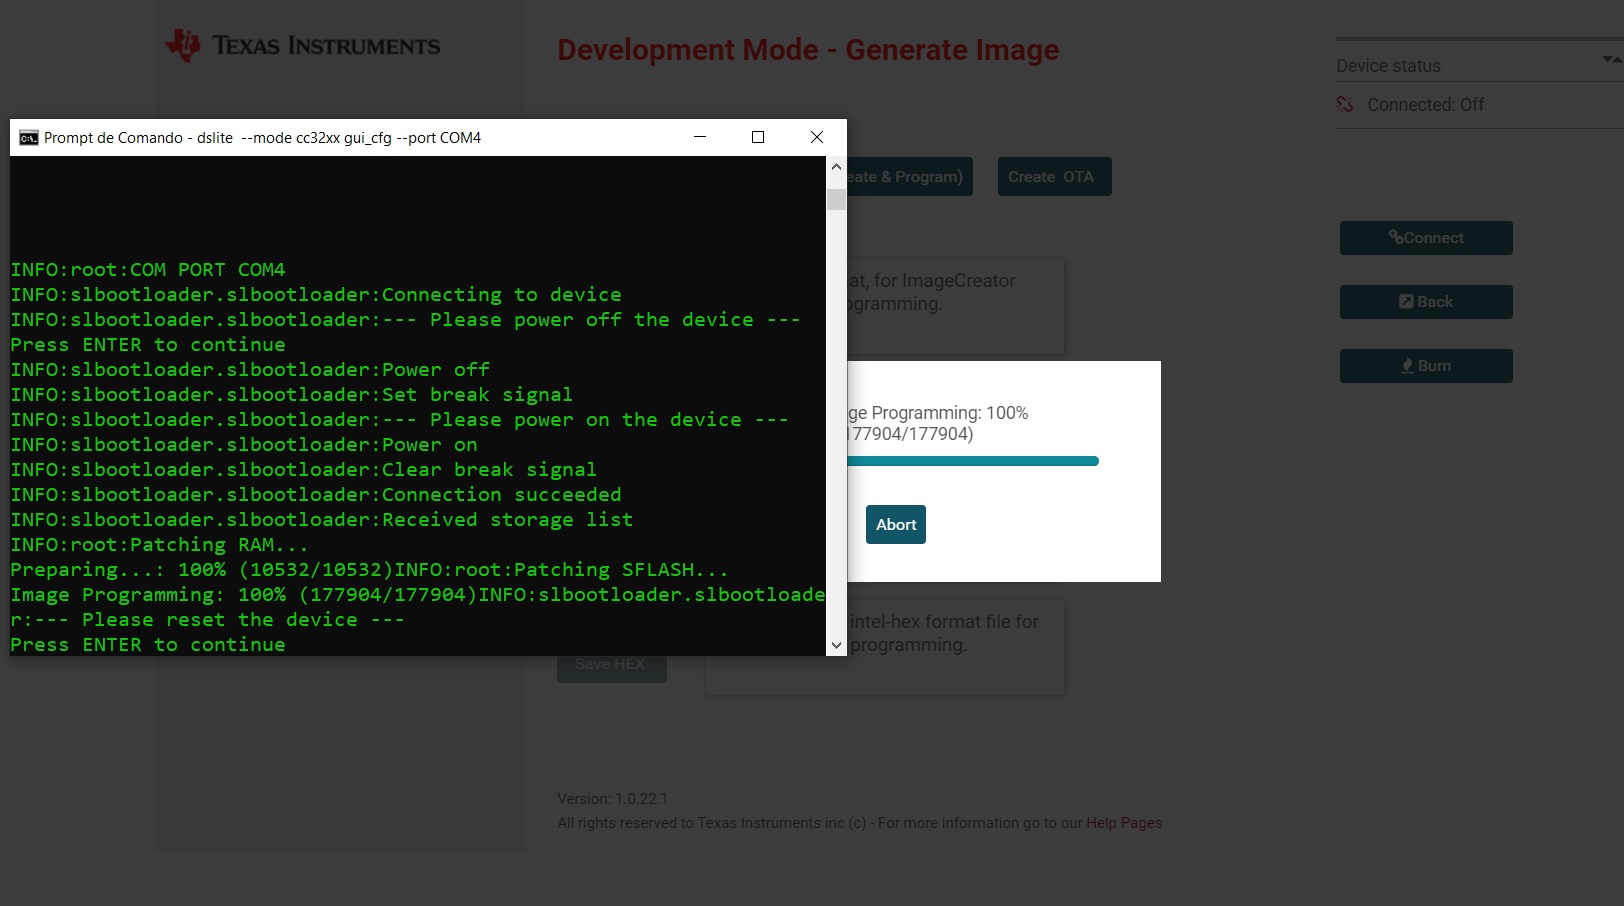Click the partially hidden Program button
This screenshot has height=906, width=1624.
point(910,177)
